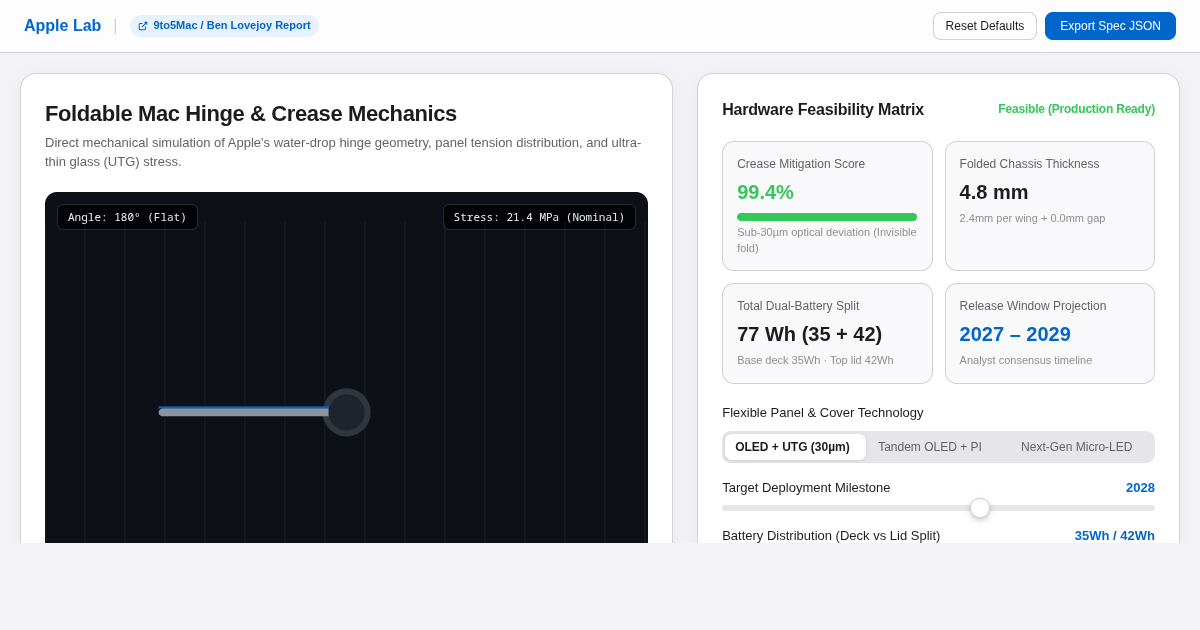
Task: Click the Base deck 35Wh · Top lid 42Wh caption
Action: (x=815, y=360)
